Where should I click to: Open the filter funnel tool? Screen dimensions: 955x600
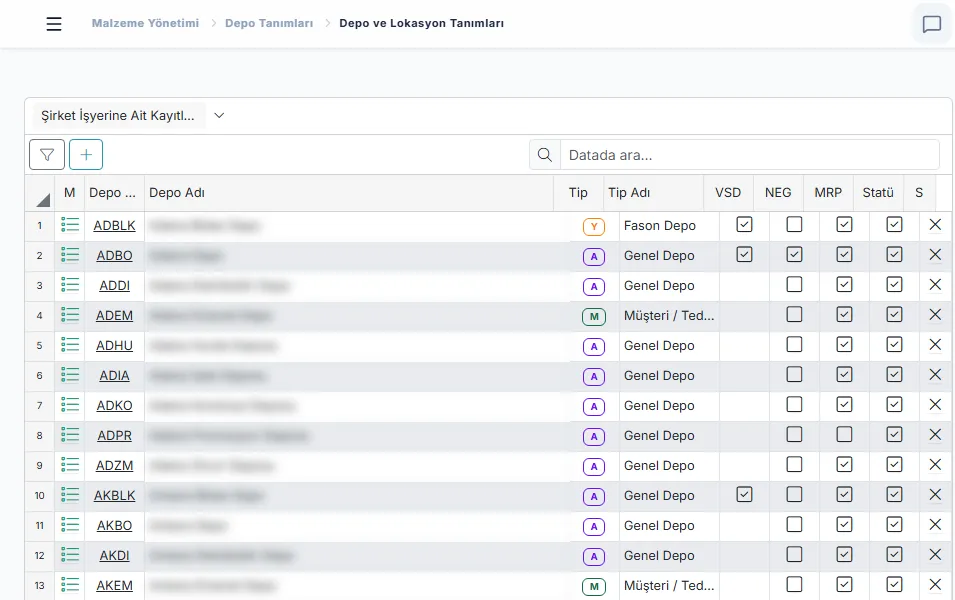tap(47, 155)
